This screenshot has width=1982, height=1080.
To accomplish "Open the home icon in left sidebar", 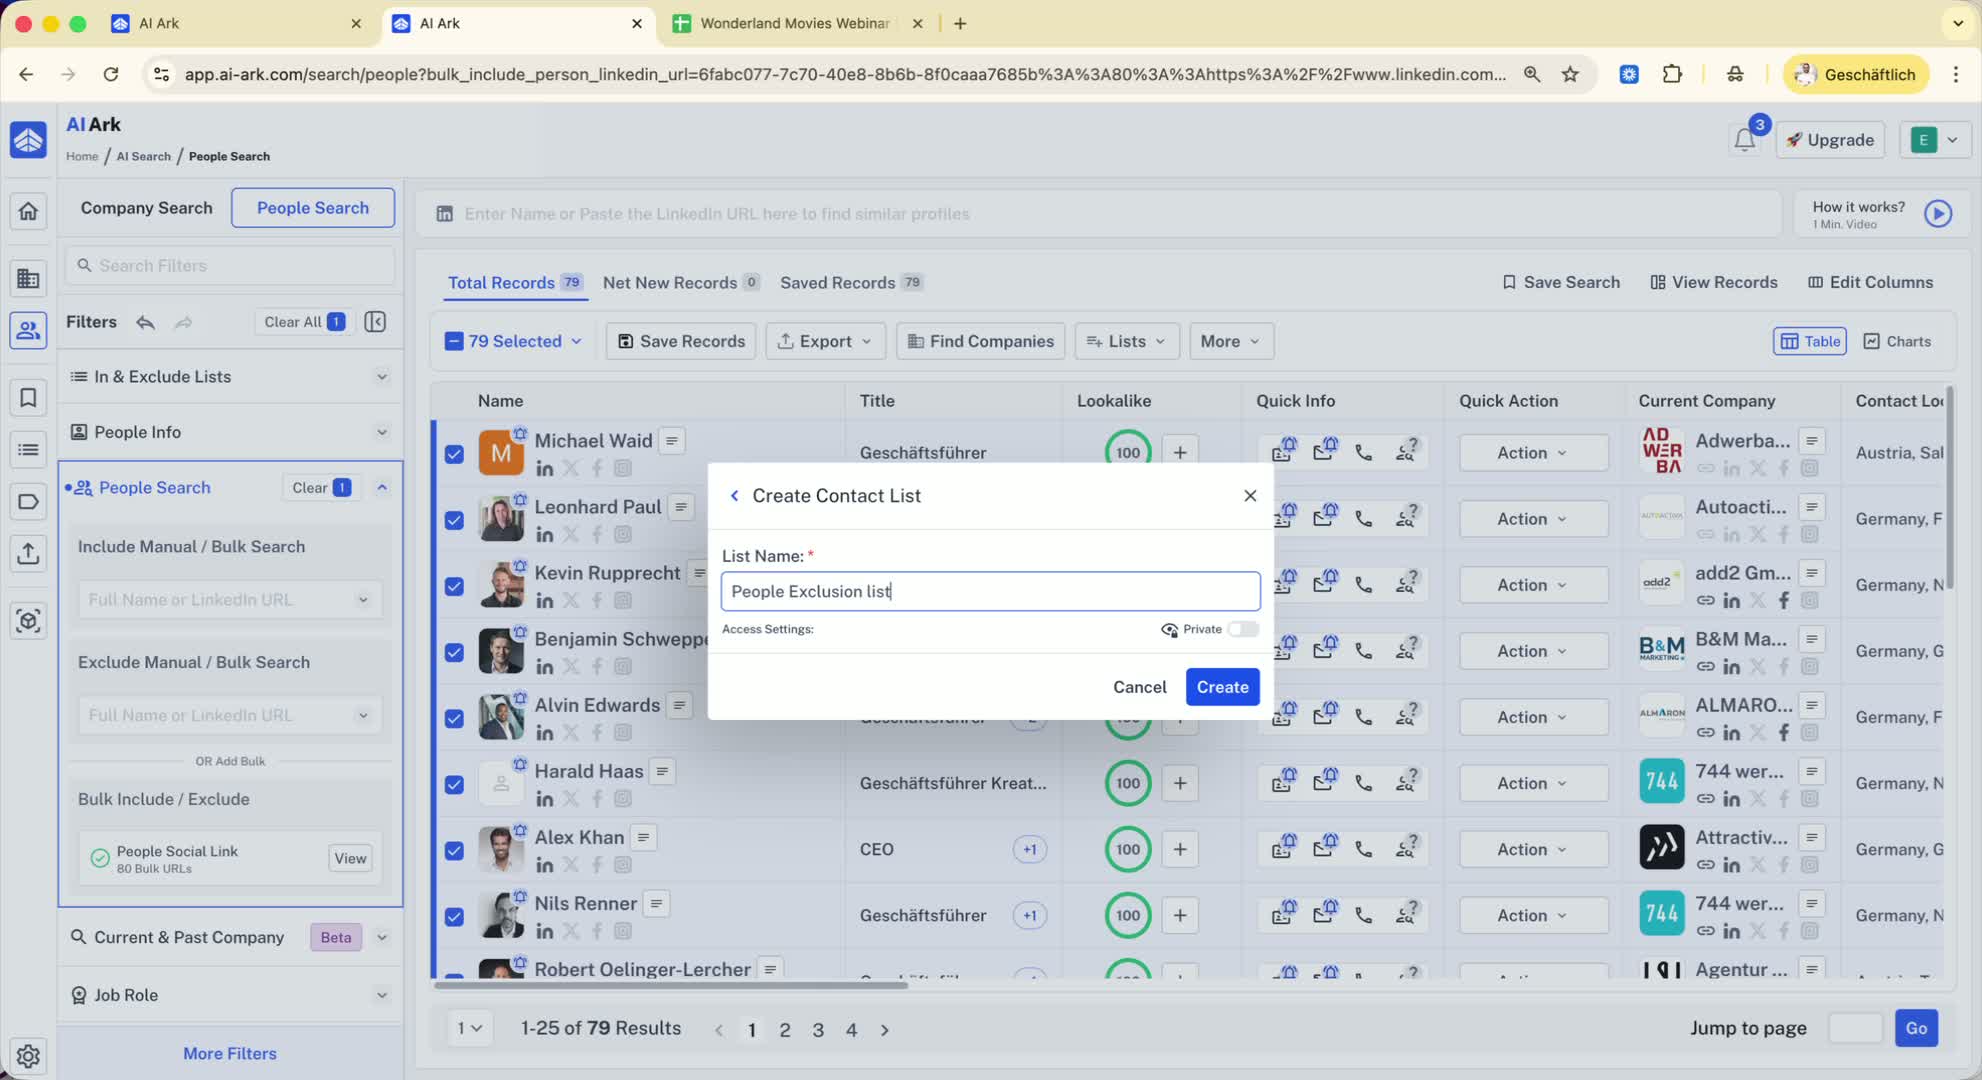I will [28, 211].
